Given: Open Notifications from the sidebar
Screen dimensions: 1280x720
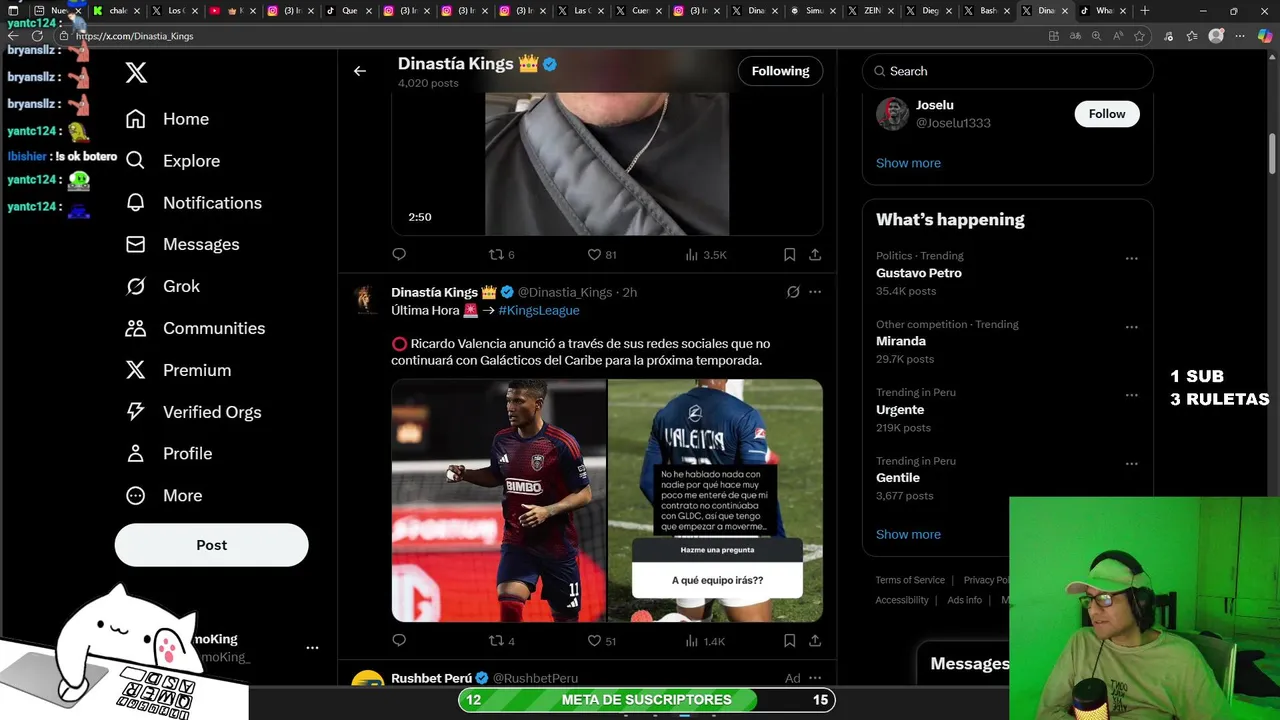Looking at the screenshot, I should point(193,203).
